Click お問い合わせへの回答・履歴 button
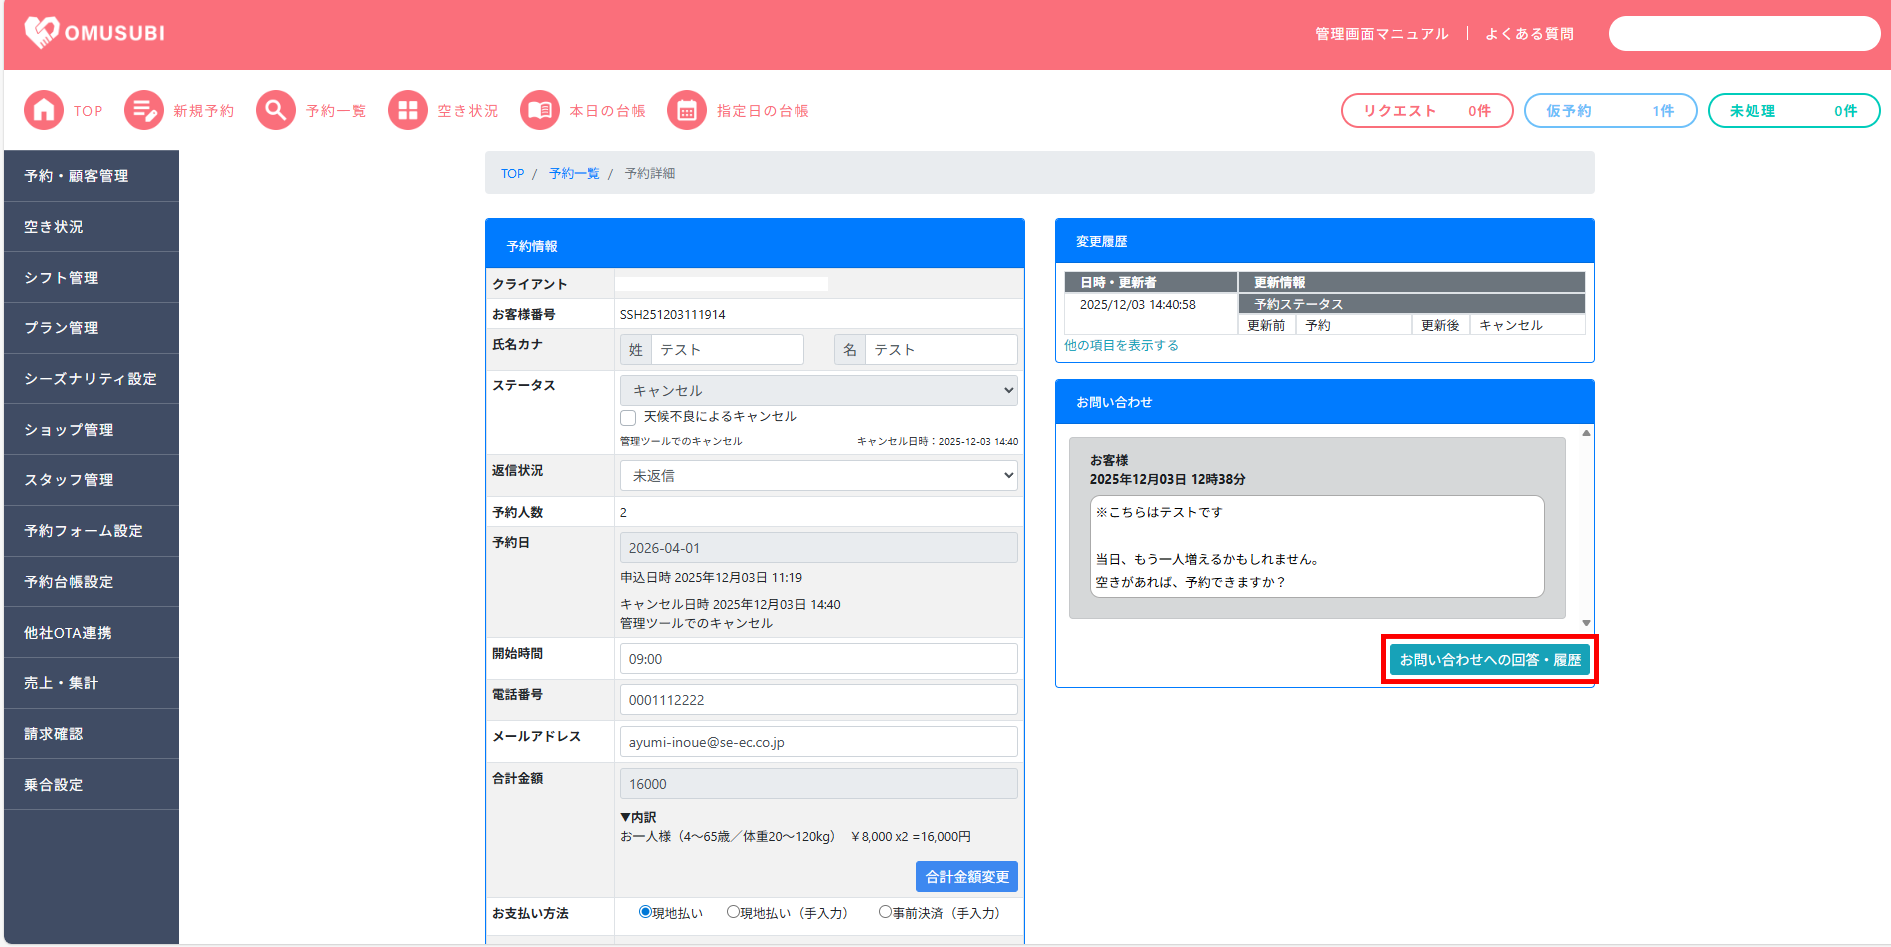 pos(1489,660)
